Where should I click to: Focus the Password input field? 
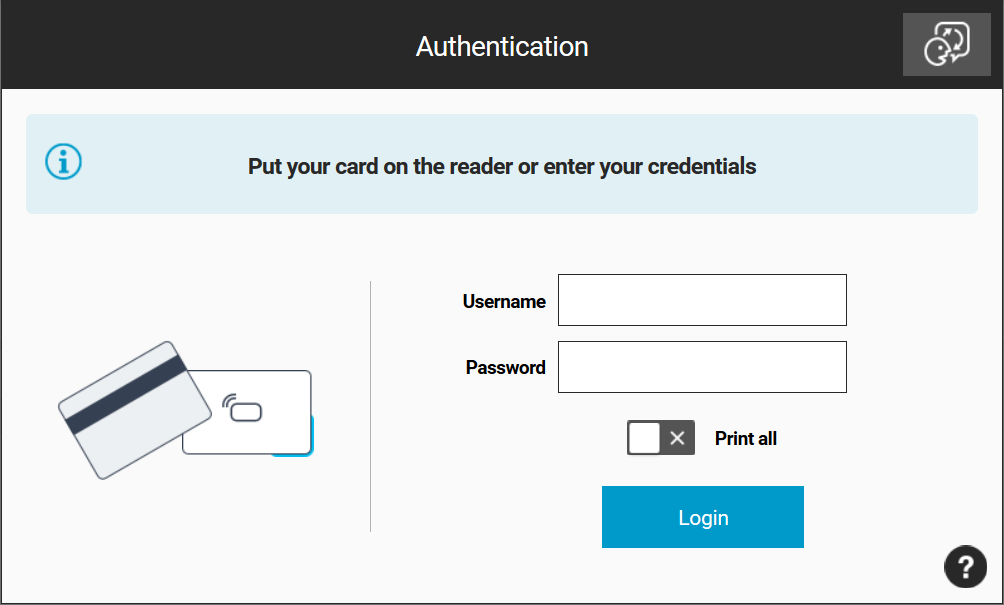pyautogui.click(x=702, y=367)
